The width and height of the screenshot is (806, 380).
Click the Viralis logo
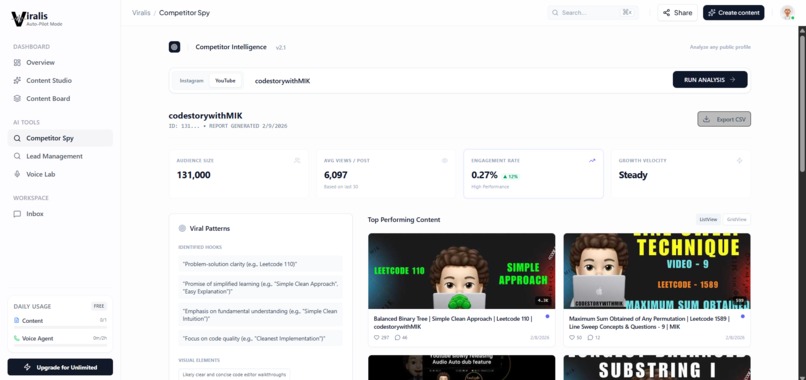coord(37,19)
